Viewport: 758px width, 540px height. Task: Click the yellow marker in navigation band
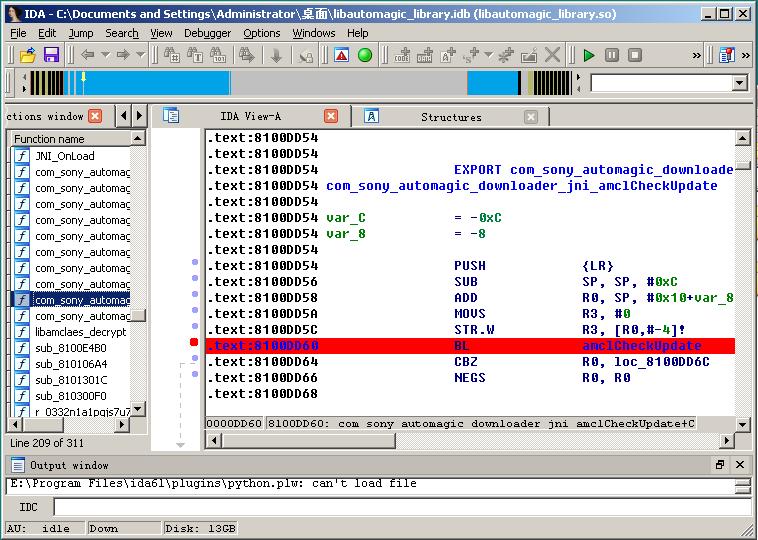coord(83,77)
